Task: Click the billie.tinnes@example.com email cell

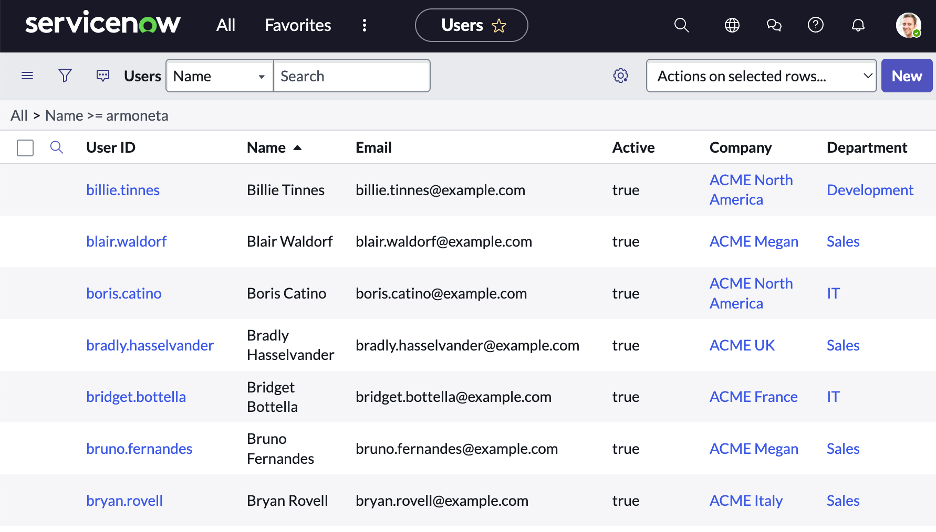Action: coord(441,190)
